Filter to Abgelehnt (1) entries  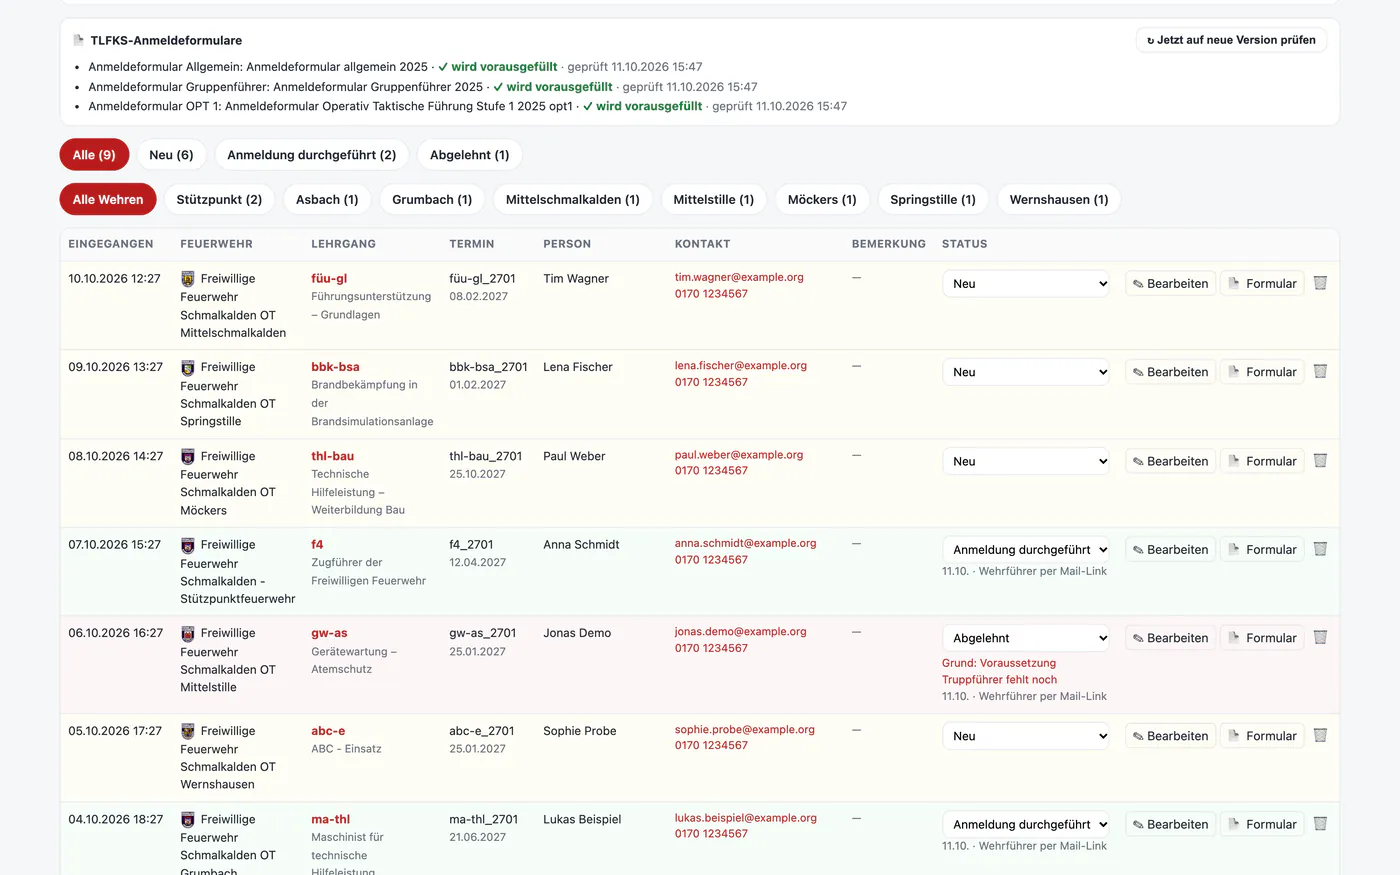tap(470, 155)
